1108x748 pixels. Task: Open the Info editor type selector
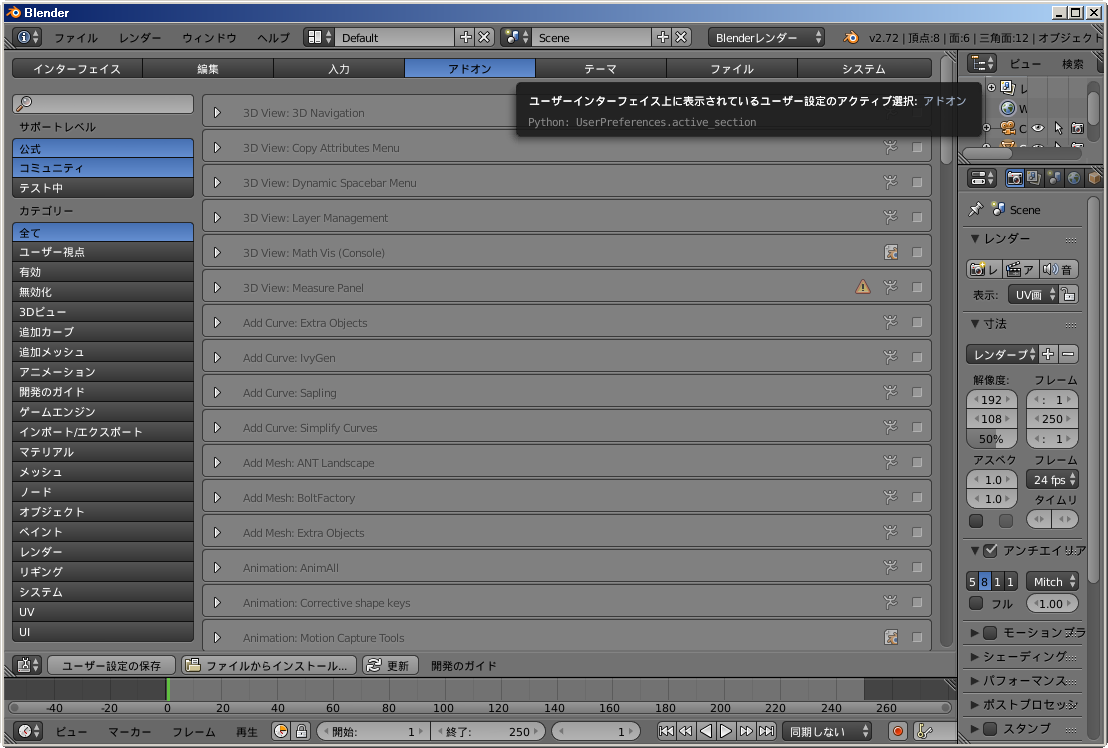(x=28, y=37)
